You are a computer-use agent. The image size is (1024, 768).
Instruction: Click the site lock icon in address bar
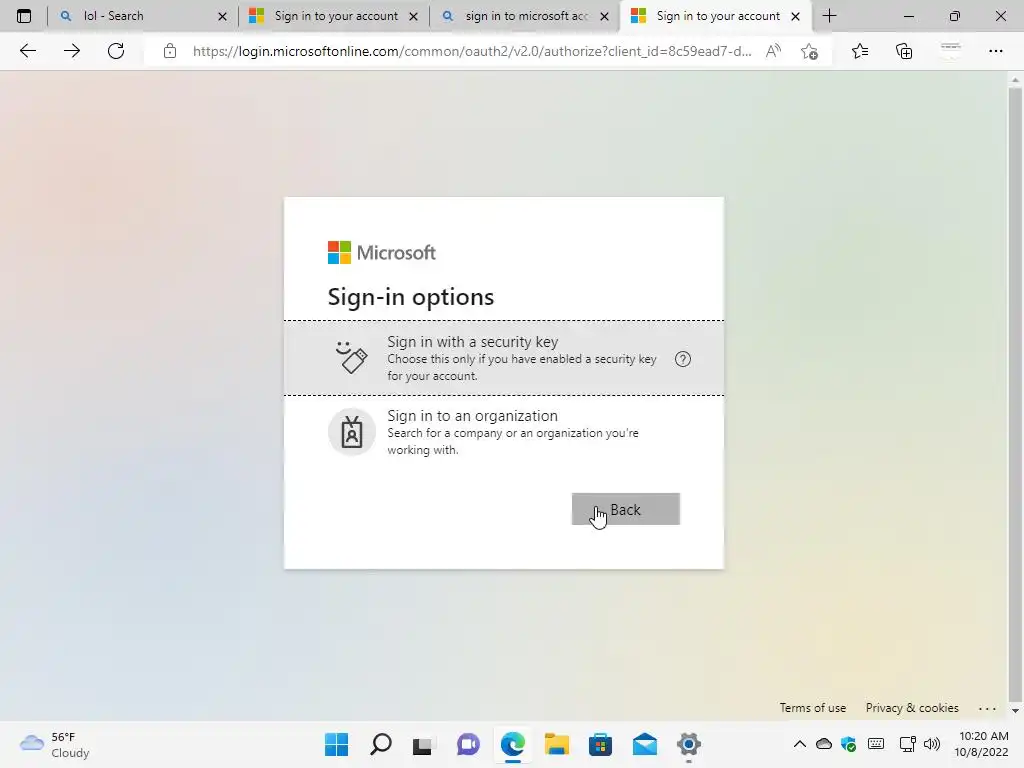(x=170, y=51)
